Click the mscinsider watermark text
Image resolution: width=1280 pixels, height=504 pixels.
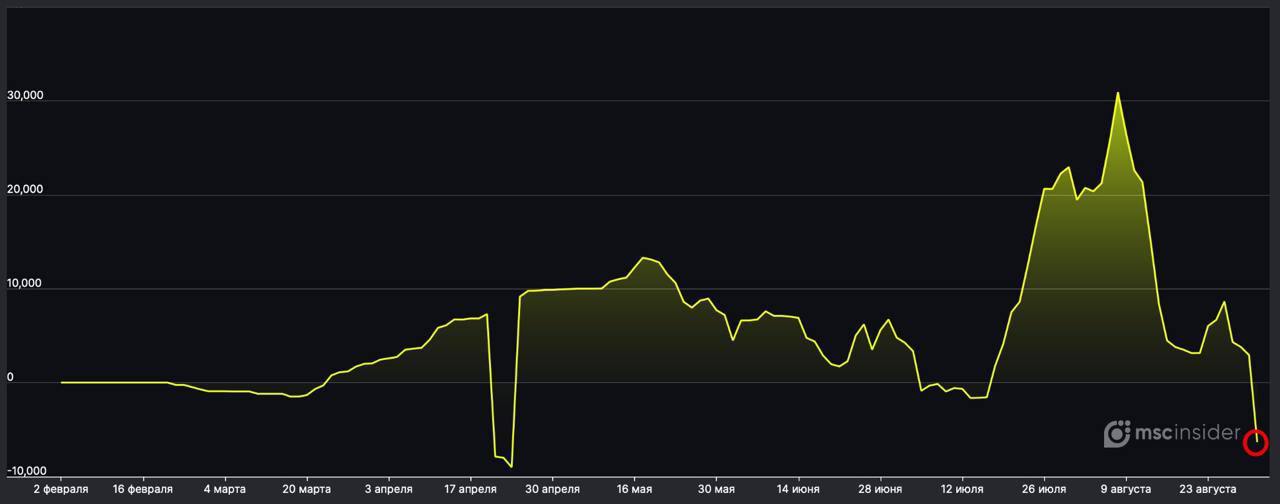(1186, 433)
